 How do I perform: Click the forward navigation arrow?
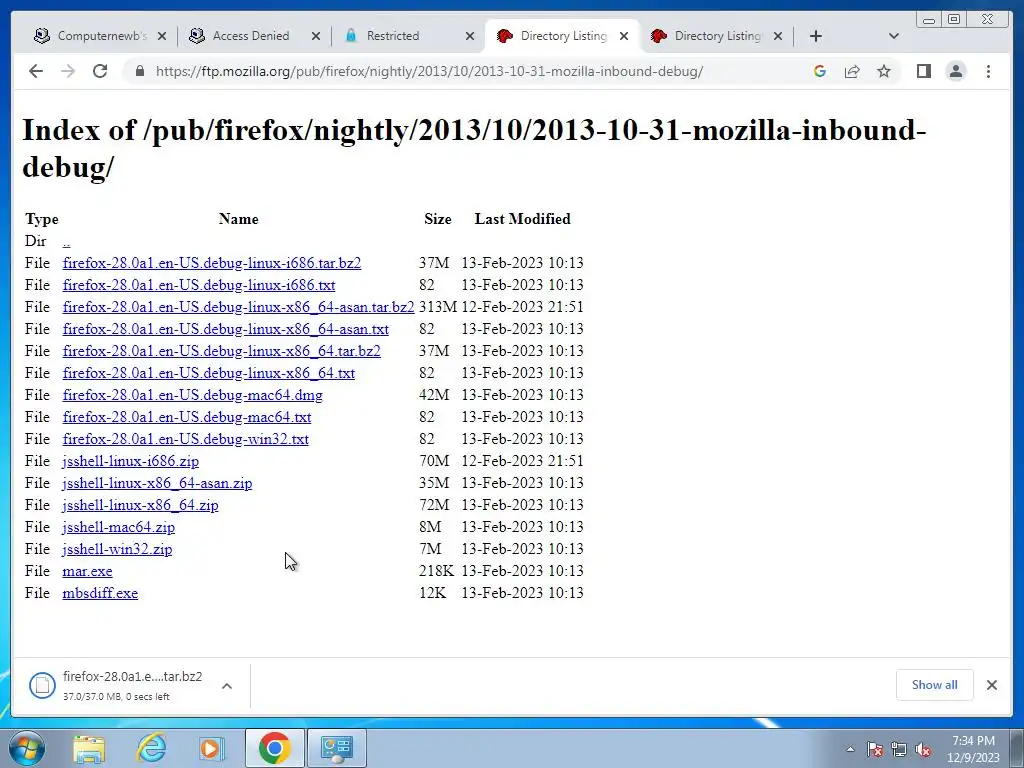tap(68, 71)
